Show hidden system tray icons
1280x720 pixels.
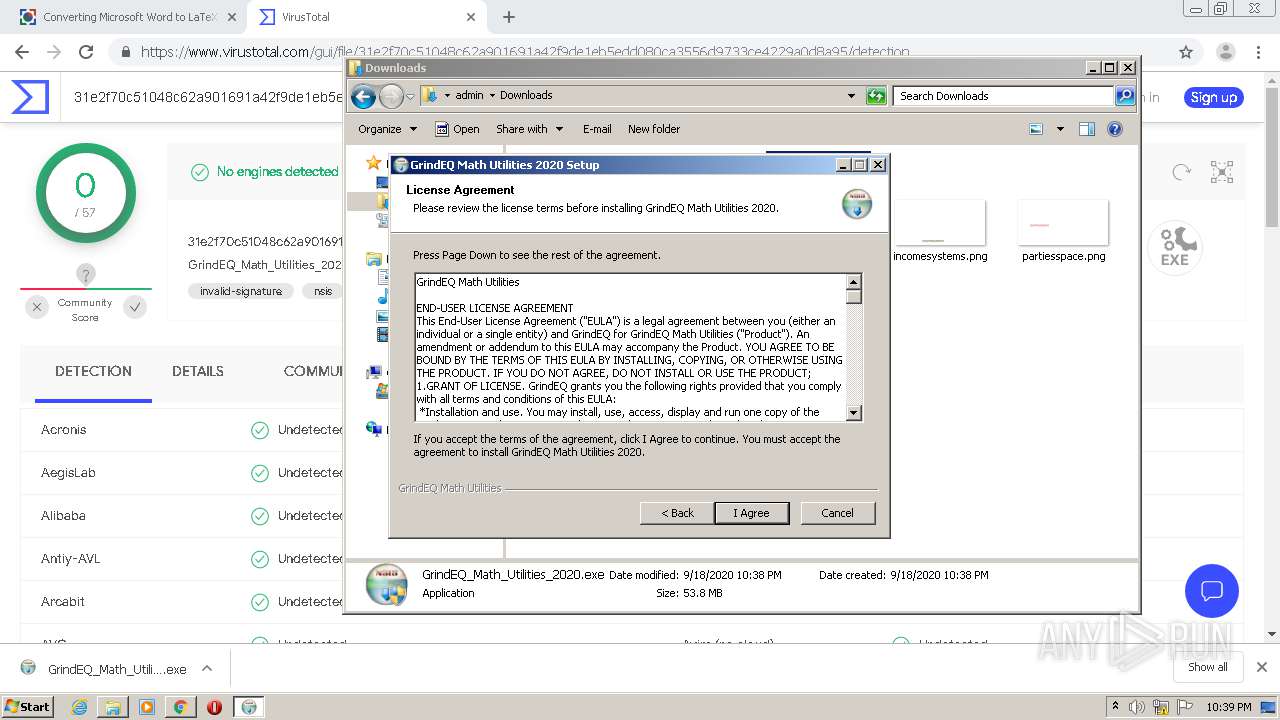(x=1115, y=707)
